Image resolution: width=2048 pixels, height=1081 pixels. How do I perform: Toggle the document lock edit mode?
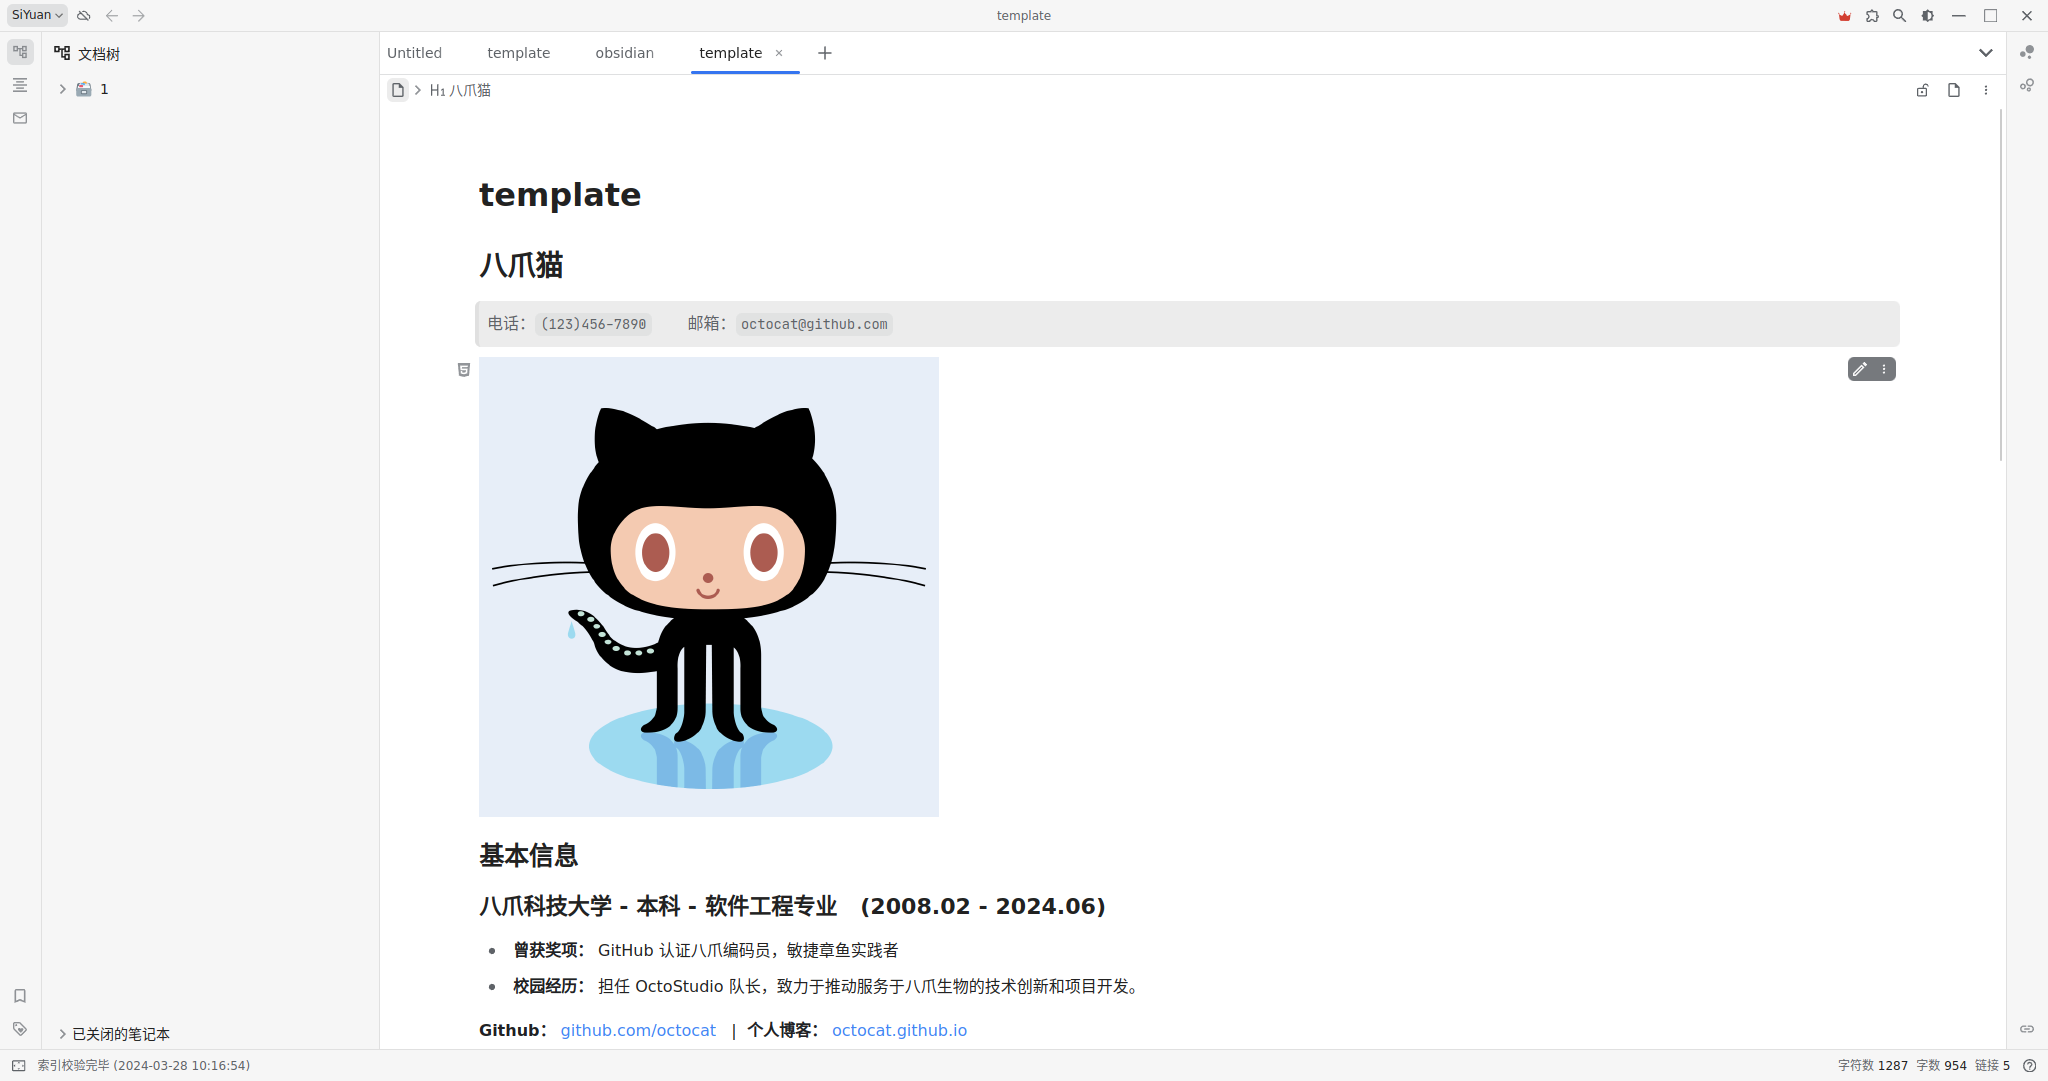1922,90
